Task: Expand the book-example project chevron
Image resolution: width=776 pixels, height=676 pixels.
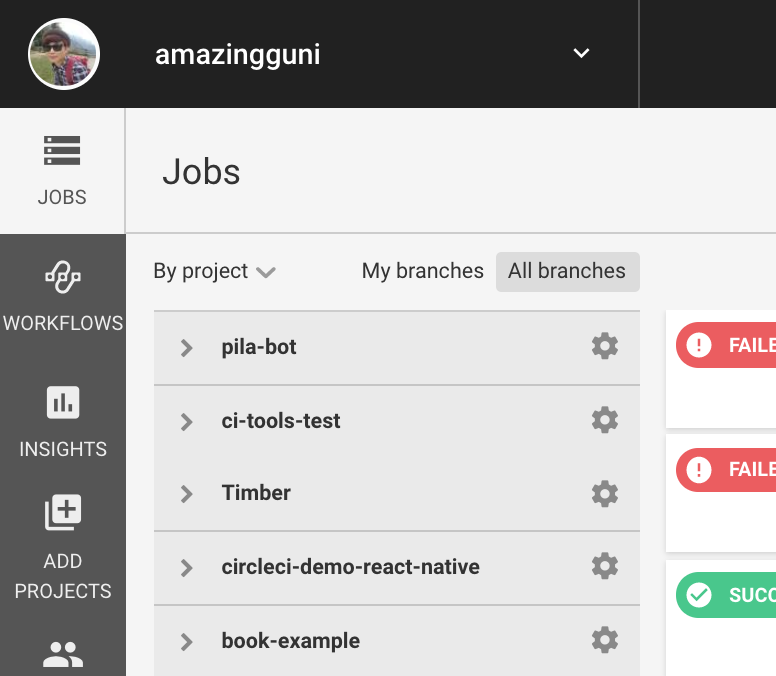Action: click(x=187, y=642)
